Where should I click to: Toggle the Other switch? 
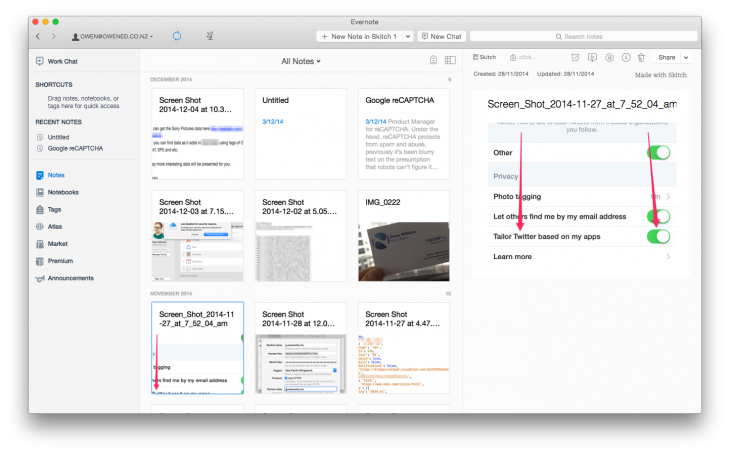click(x=659, y=152)
